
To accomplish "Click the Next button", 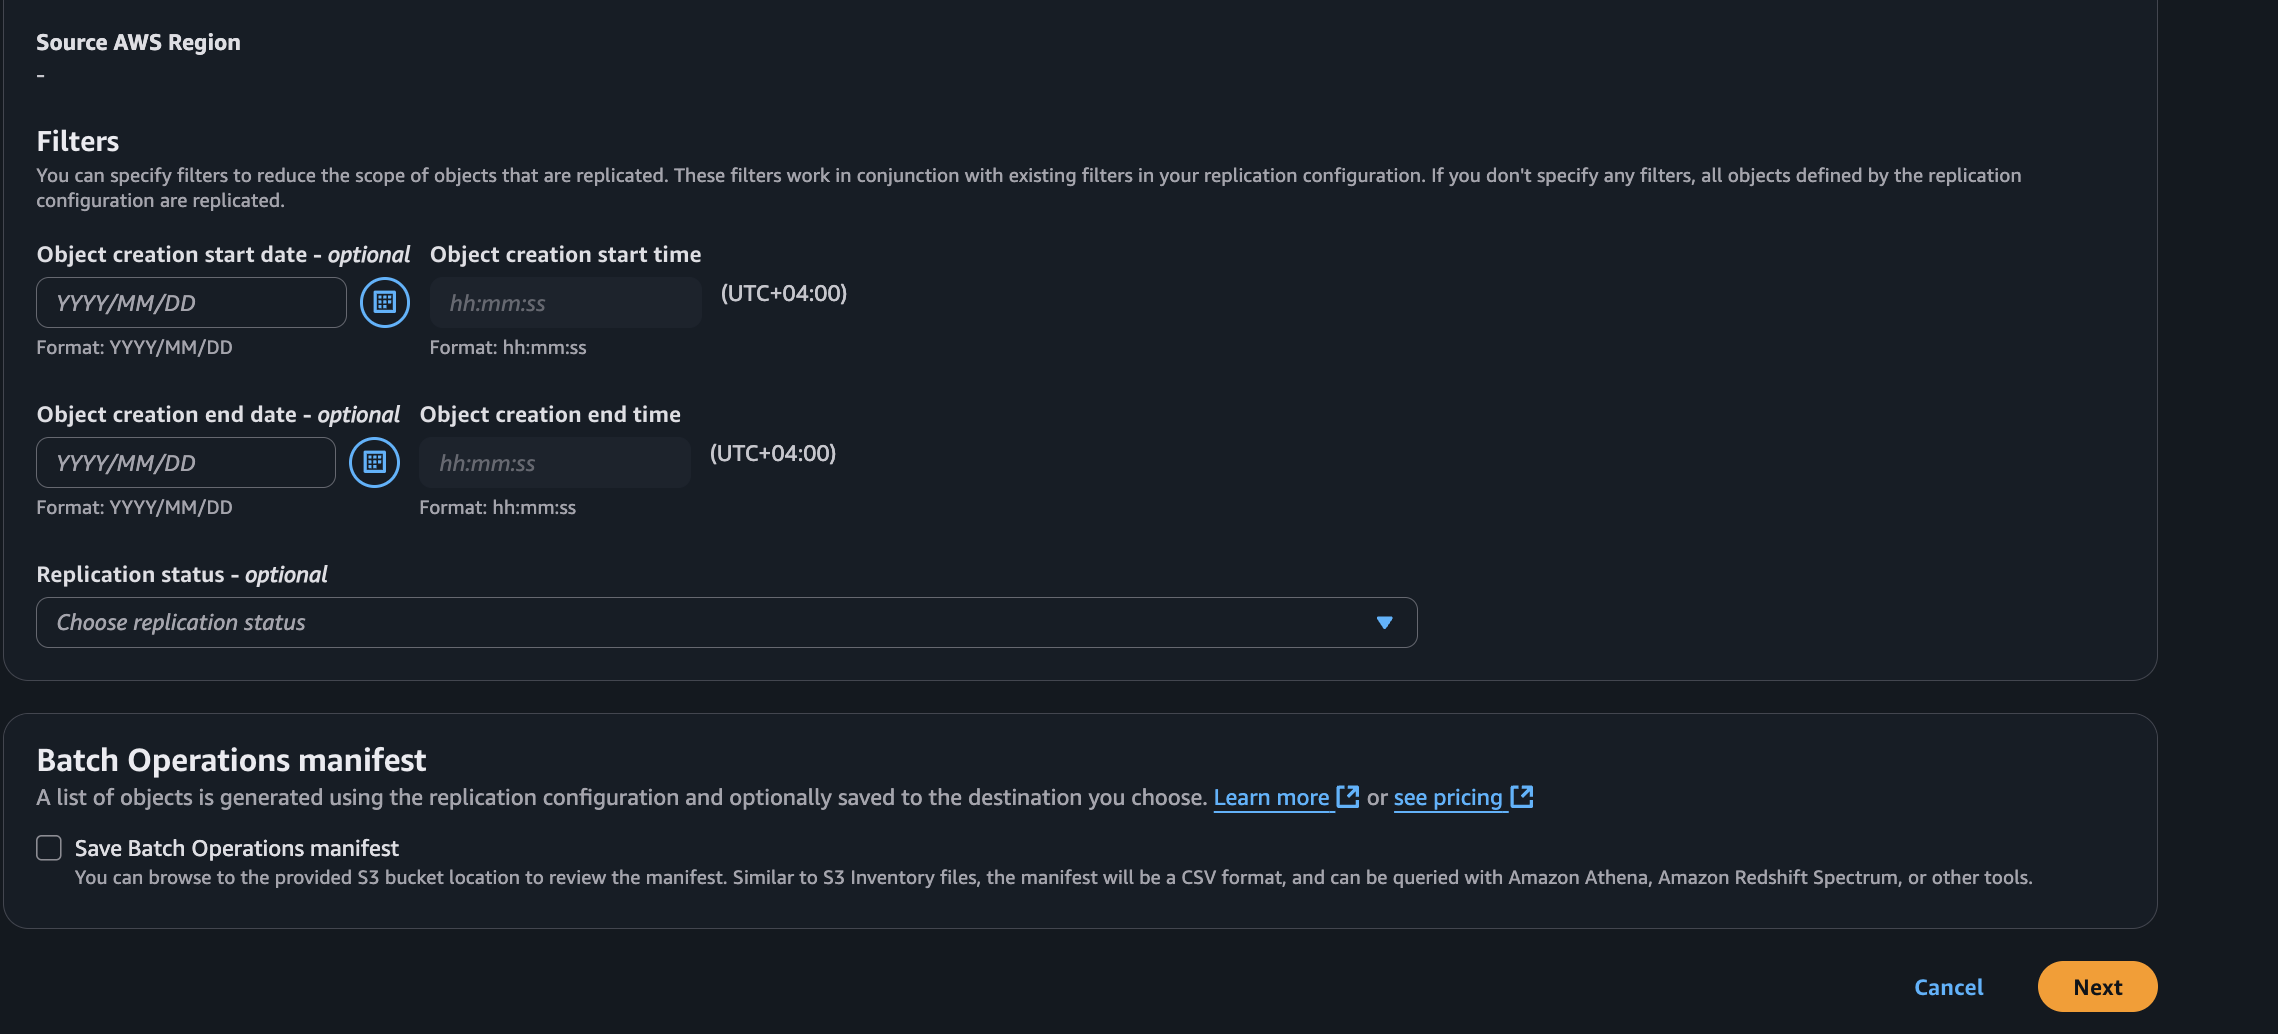I will coord(2097,986).
